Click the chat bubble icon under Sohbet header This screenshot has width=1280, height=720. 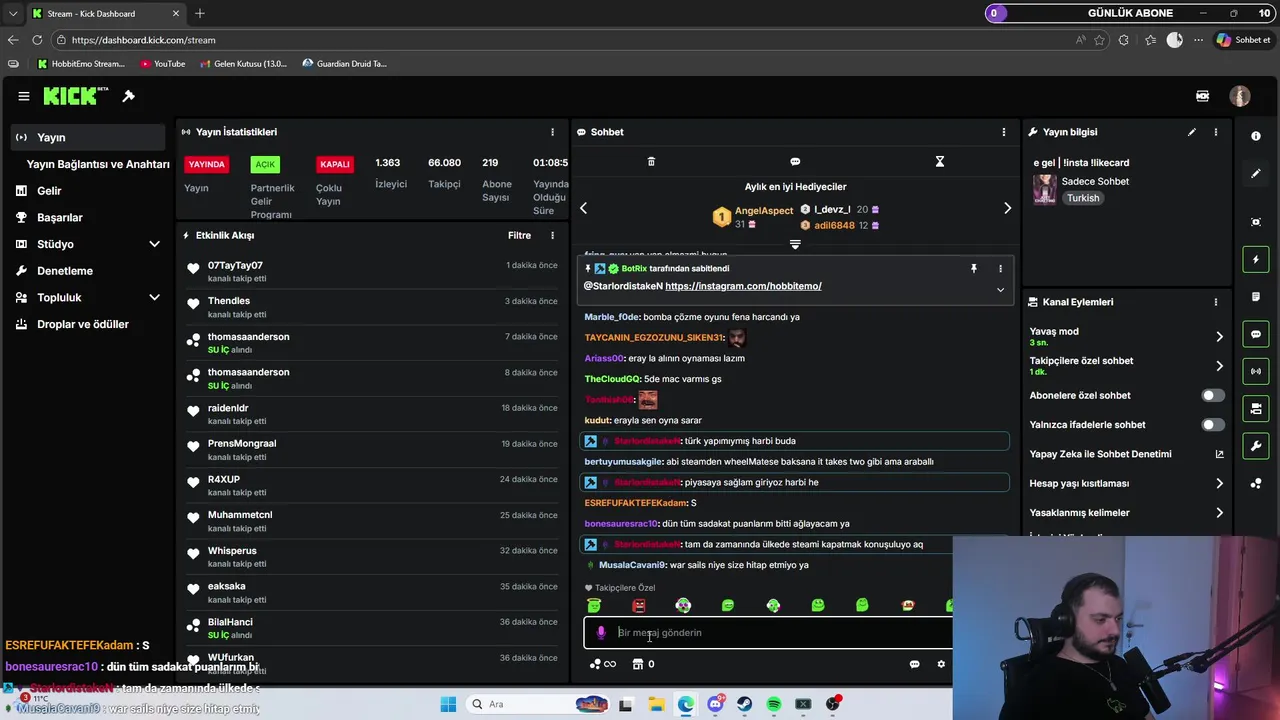[795, 161]
